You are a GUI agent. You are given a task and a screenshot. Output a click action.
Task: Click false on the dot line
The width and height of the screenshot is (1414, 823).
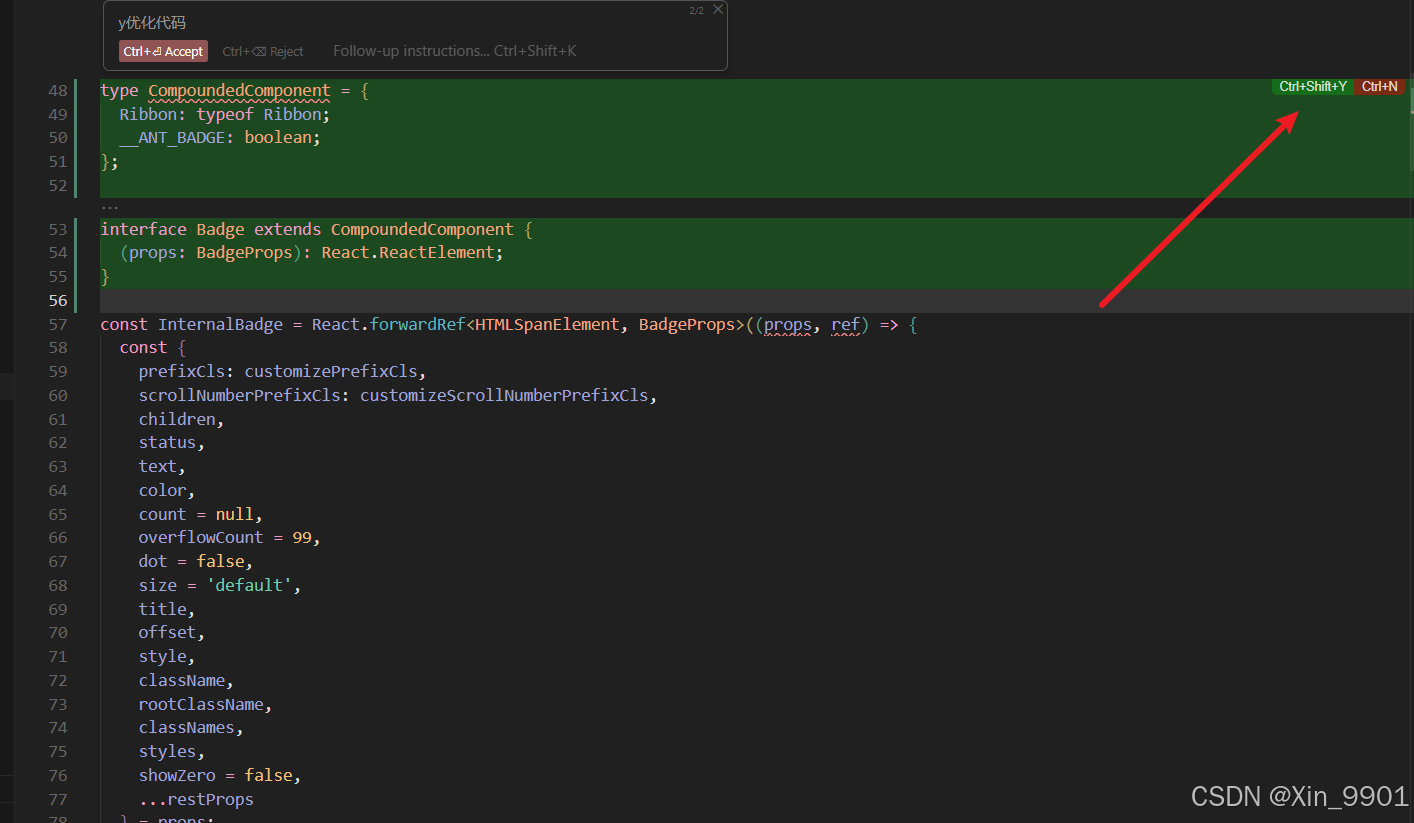220,562
